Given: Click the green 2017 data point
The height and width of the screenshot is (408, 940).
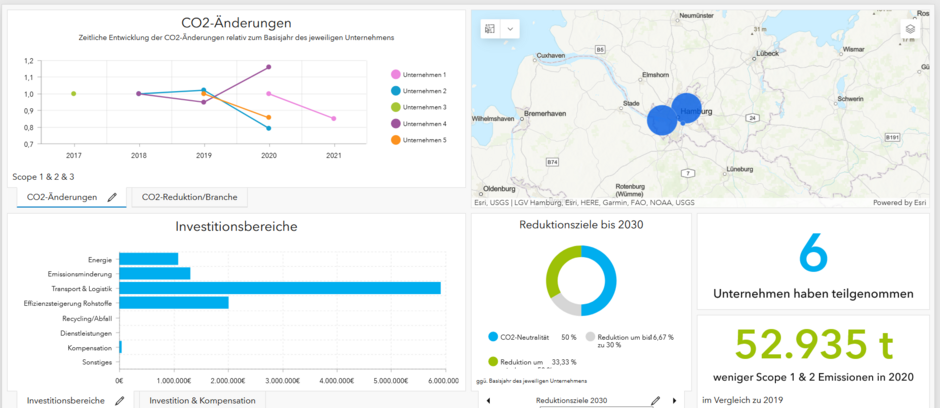Looking at the screenshot, I should (74, 93).
